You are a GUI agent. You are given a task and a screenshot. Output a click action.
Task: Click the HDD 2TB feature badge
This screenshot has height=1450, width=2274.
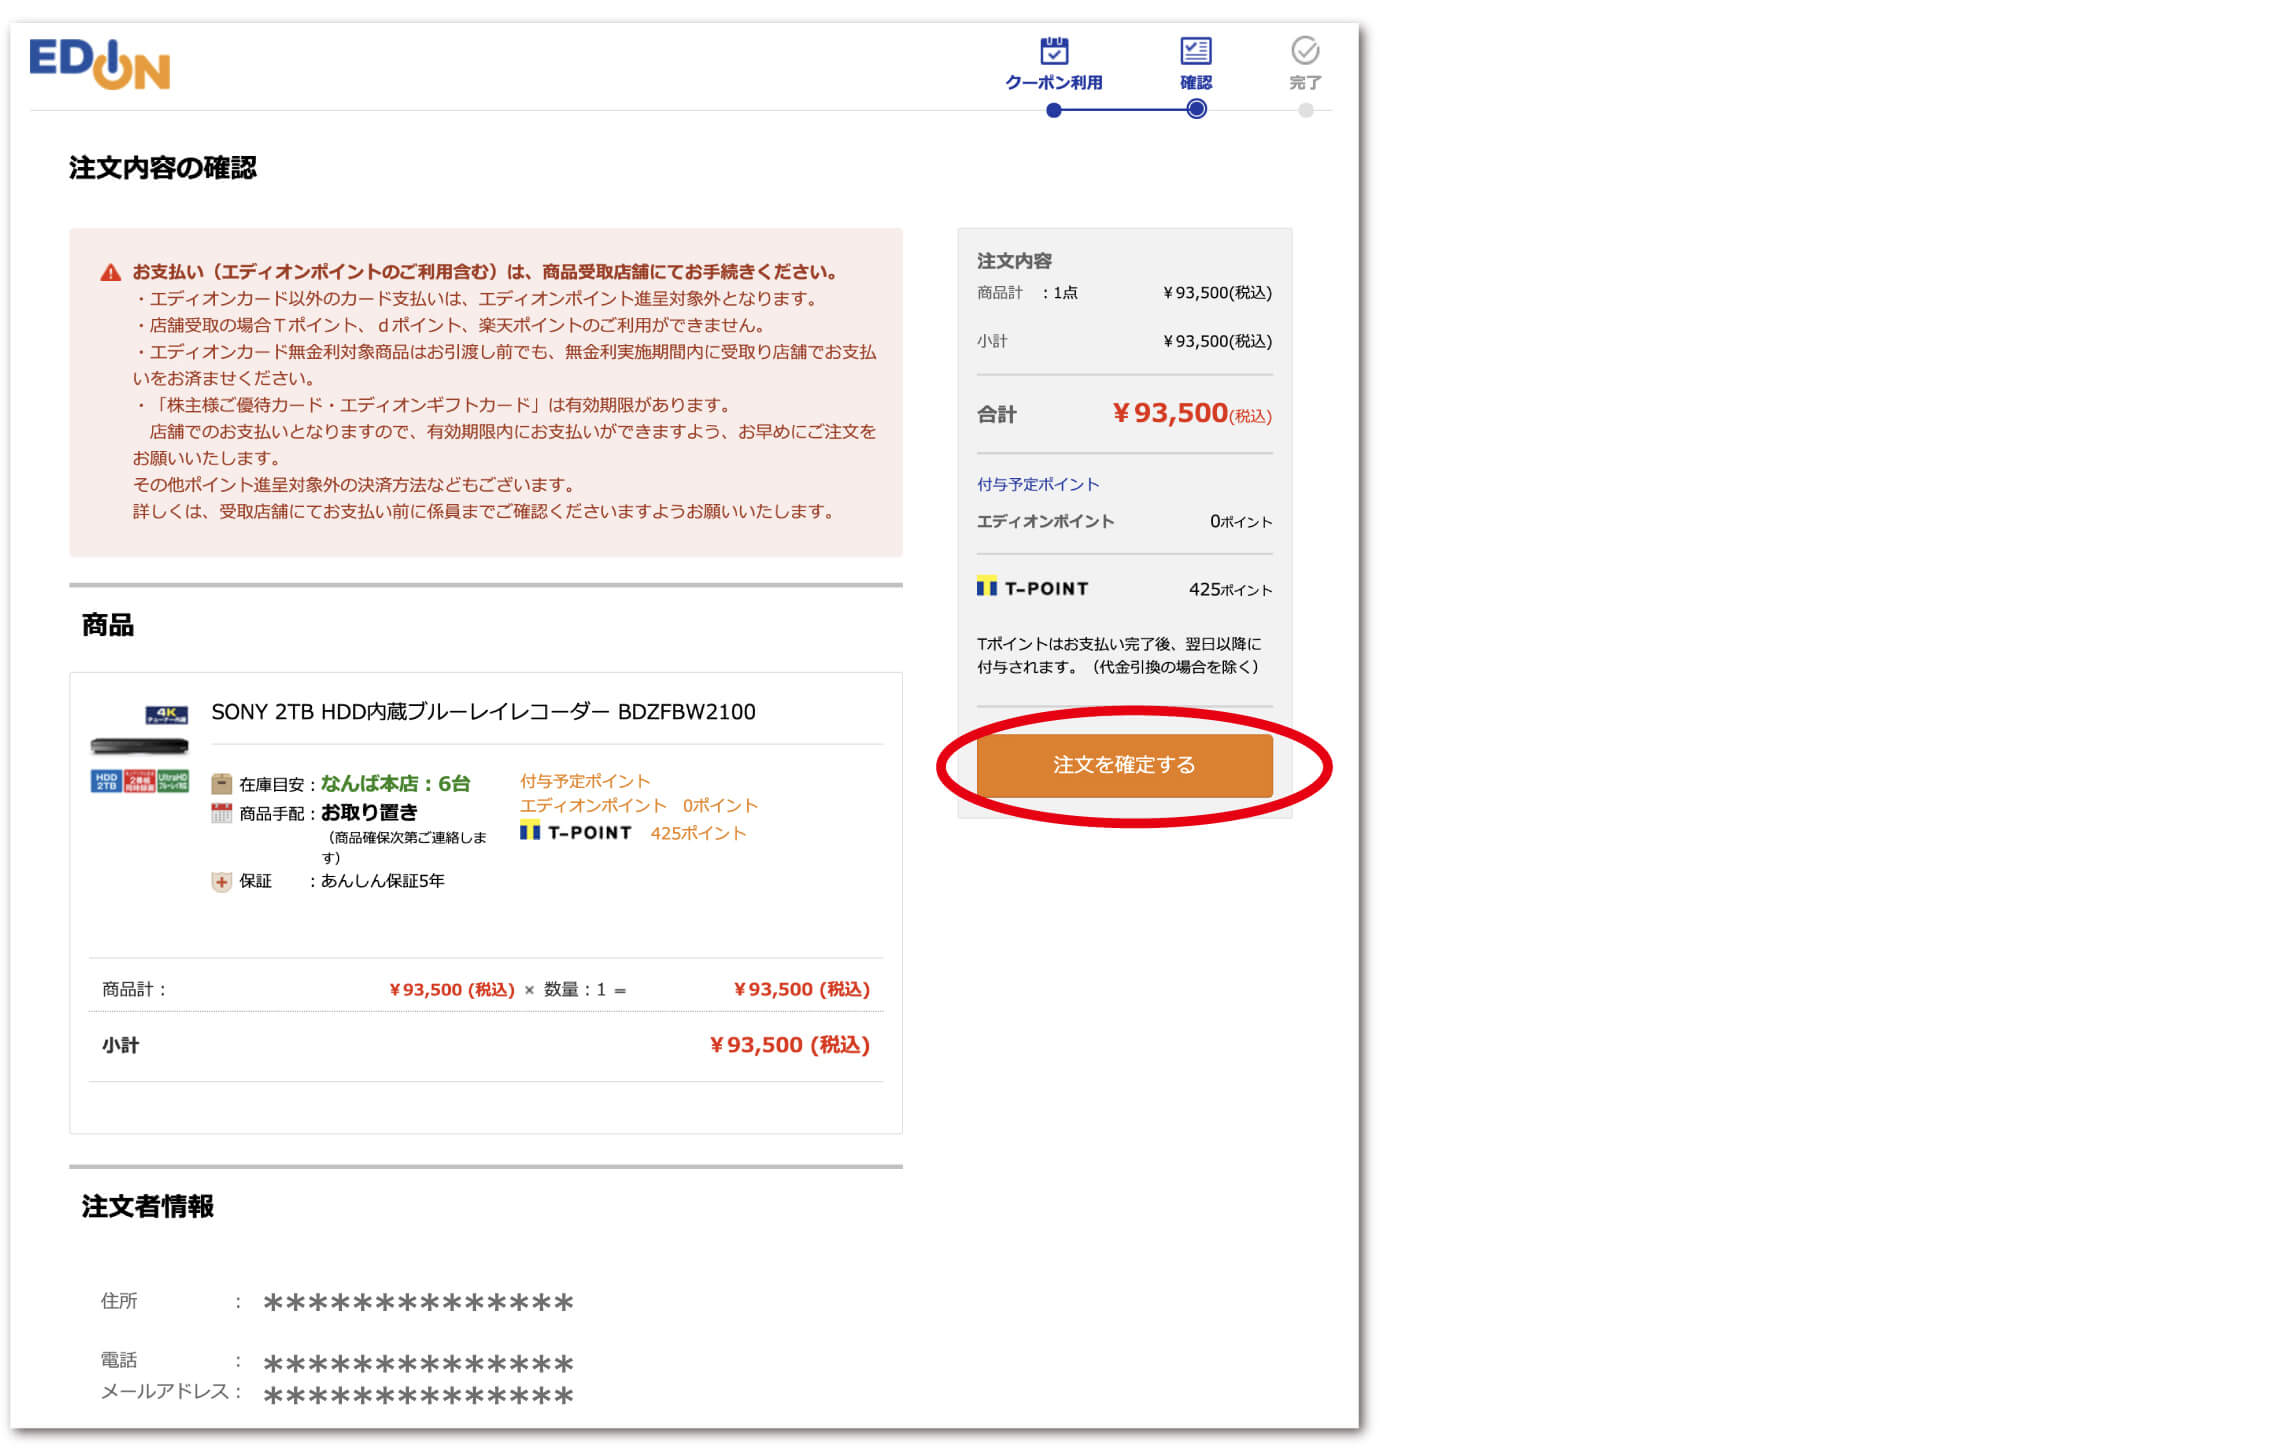pyautogui.click(x=106, y=781)
